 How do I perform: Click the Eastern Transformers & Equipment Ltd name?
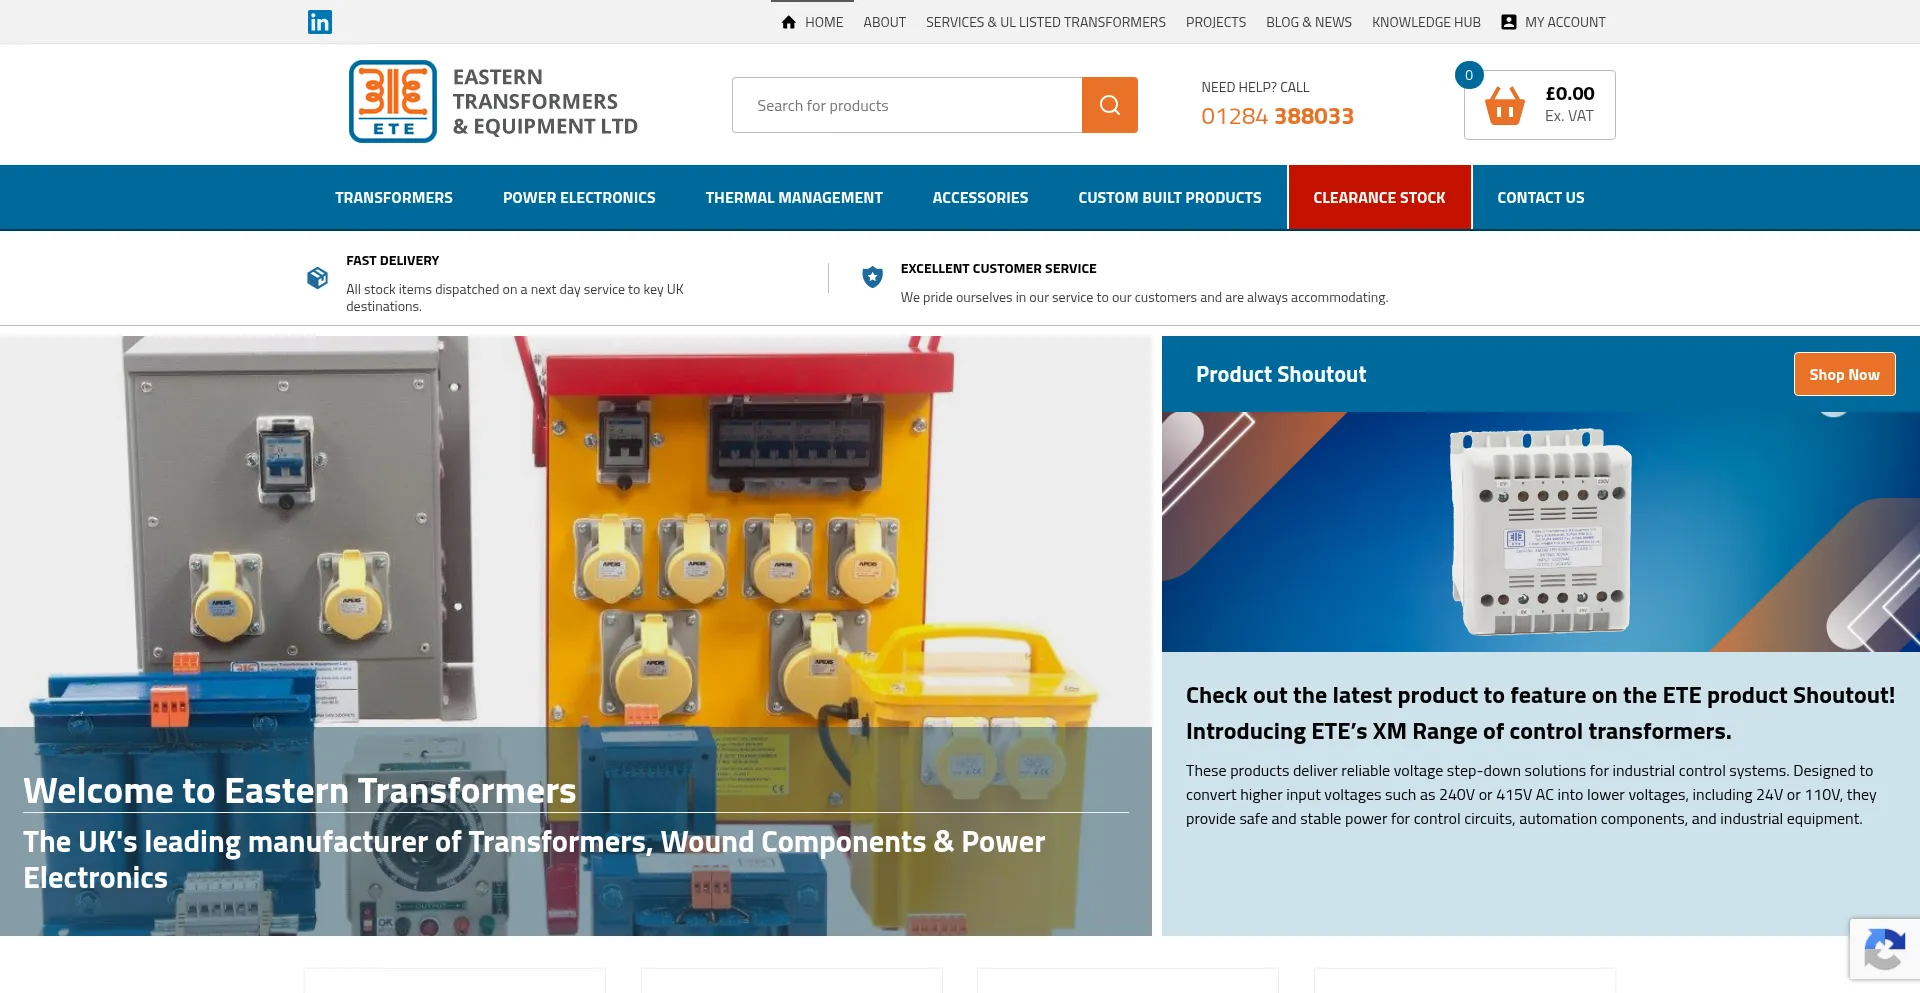545,101
